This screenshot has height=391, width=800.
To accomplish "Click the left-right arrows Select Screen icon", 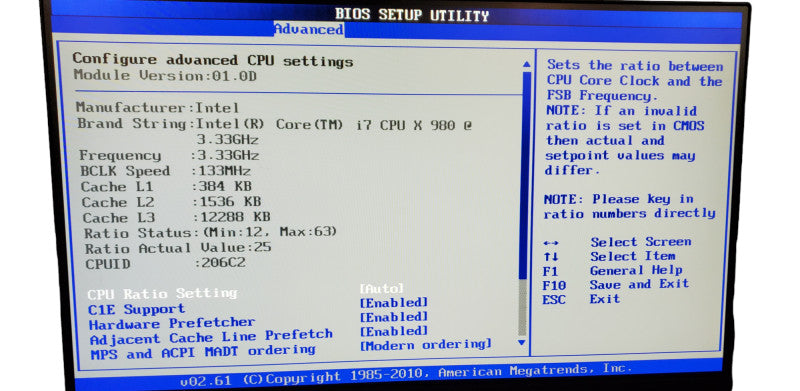I will [552, 243].
